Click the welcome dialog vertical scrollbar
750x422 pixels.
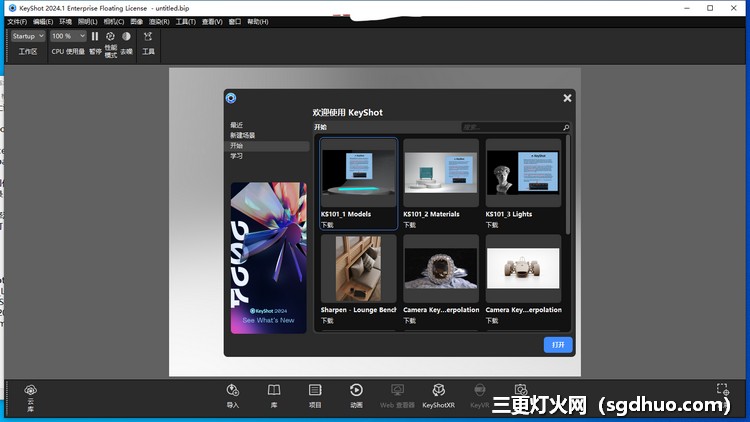click(568, 185)
